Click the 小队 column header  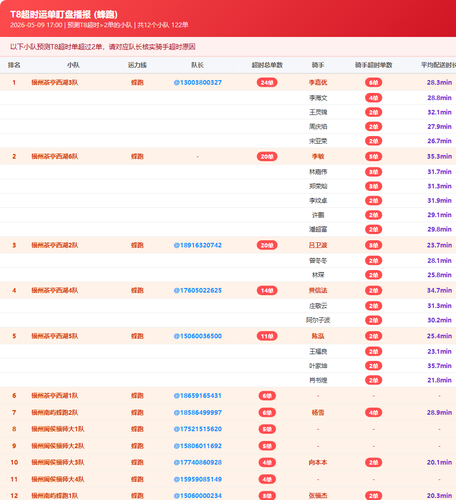click(x=73, y=65)
